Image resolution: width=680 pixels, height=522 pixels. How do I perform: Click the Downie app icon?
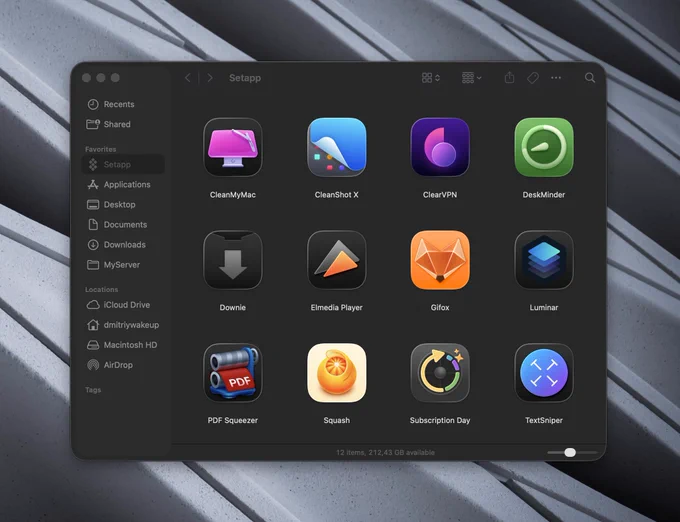coord(233,260)
